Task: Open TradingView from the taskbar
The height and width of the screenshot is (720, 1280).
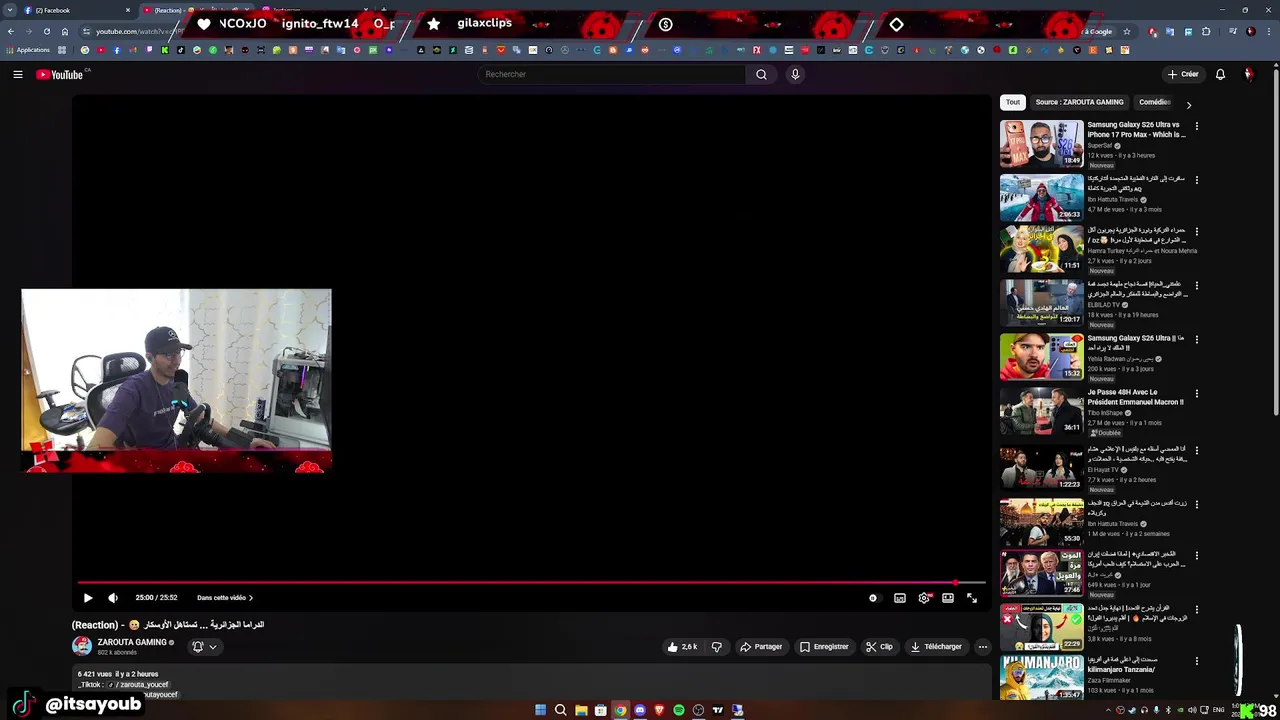Action: (x=718, y=710)
